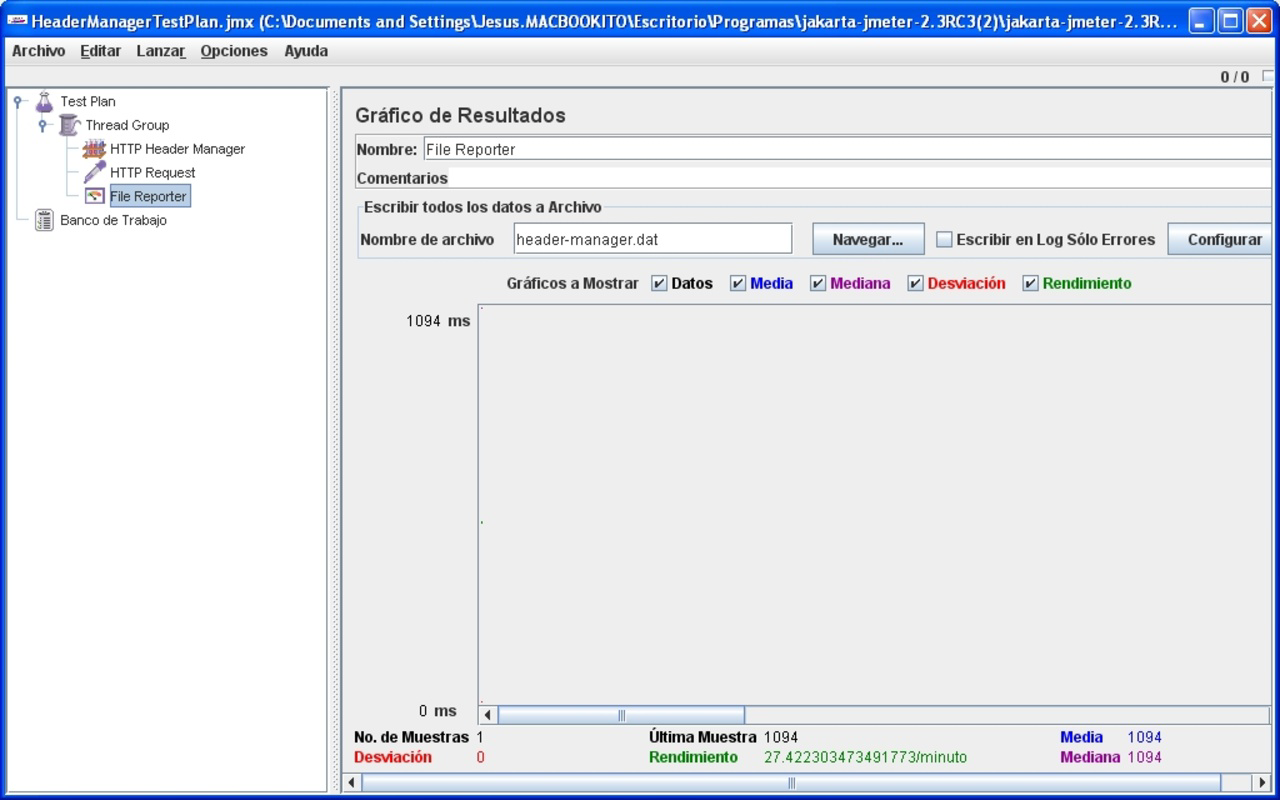The height and width of the screenshot is (800, 1280).
Task: Click the Última Muestra value 1094
Action: click(x=781, y=737)
